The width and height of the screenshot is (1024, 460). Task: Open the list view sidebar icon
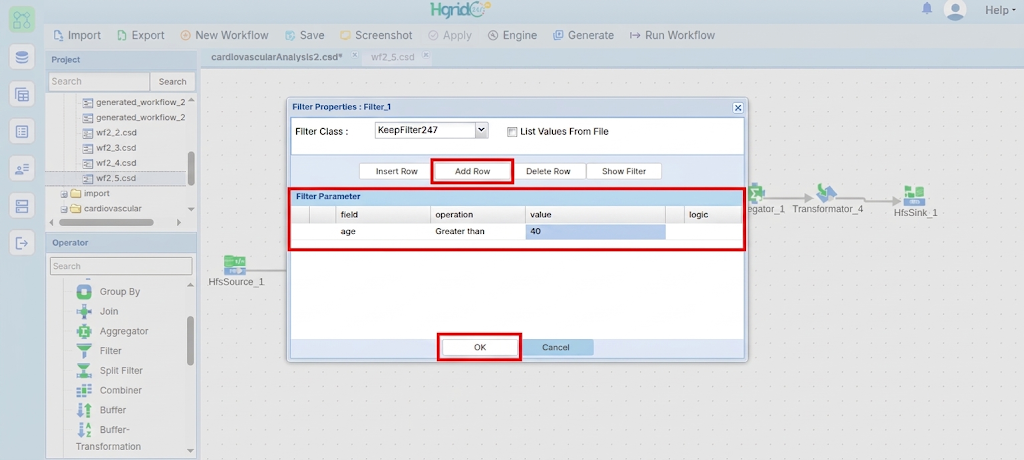click(22, 131)
